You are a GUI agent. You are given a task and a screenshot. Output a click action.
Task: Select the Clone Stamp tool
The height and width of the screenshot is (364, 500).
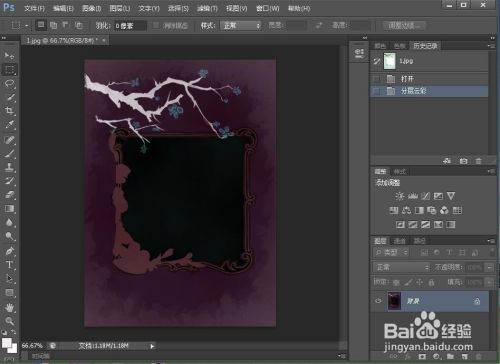pos(9,167)
